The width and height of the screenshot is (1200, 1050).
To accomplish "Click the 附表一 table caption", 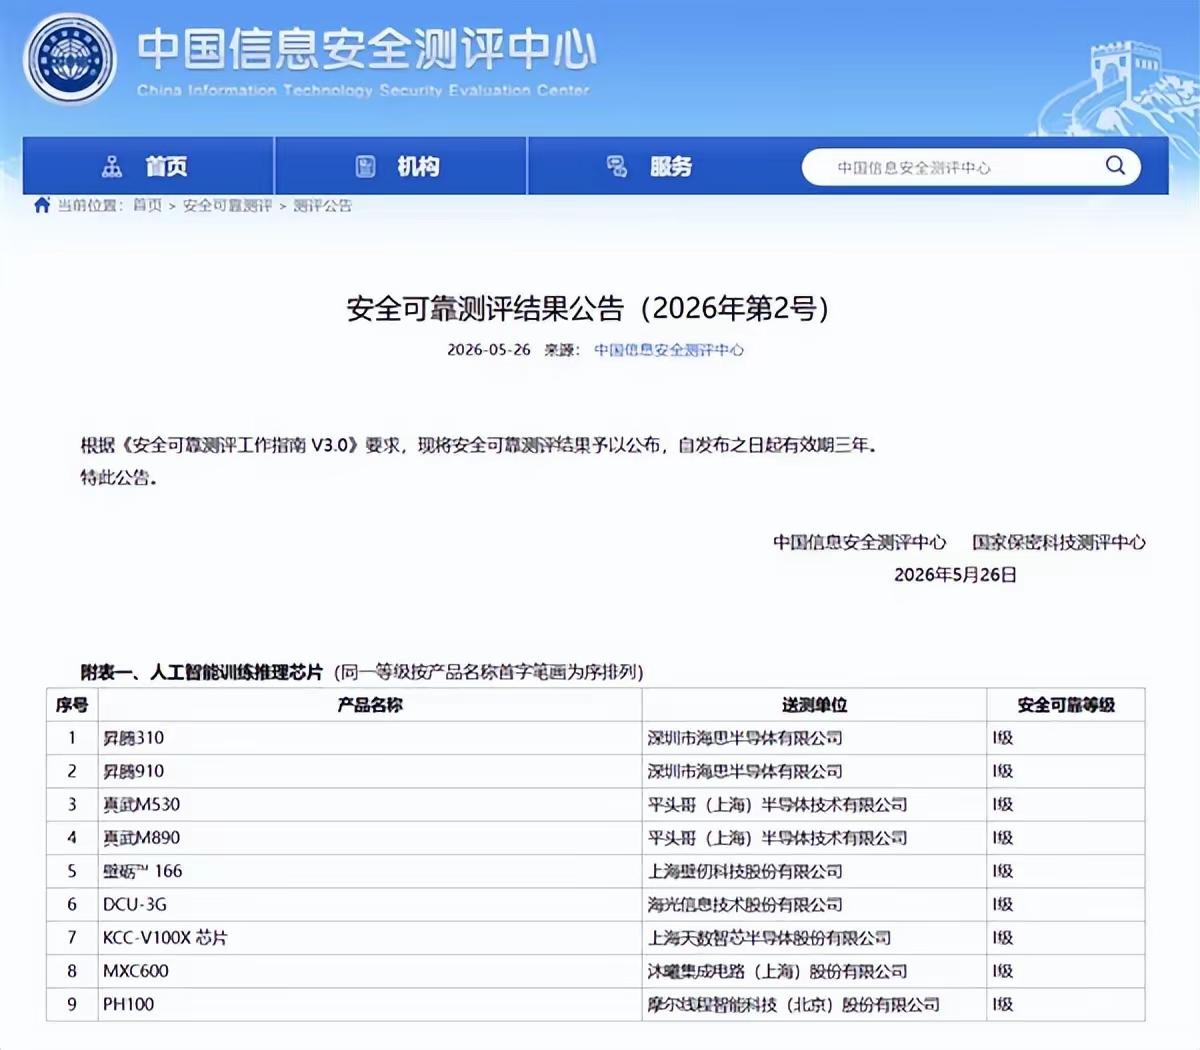I will pos(362,672).
